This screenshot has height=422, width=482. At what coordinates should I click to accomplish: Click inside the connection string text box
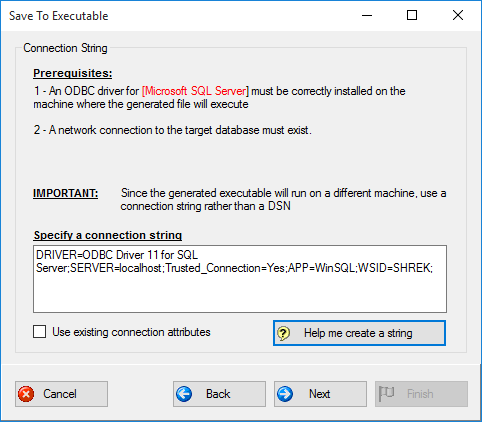(x=240, y=279)
